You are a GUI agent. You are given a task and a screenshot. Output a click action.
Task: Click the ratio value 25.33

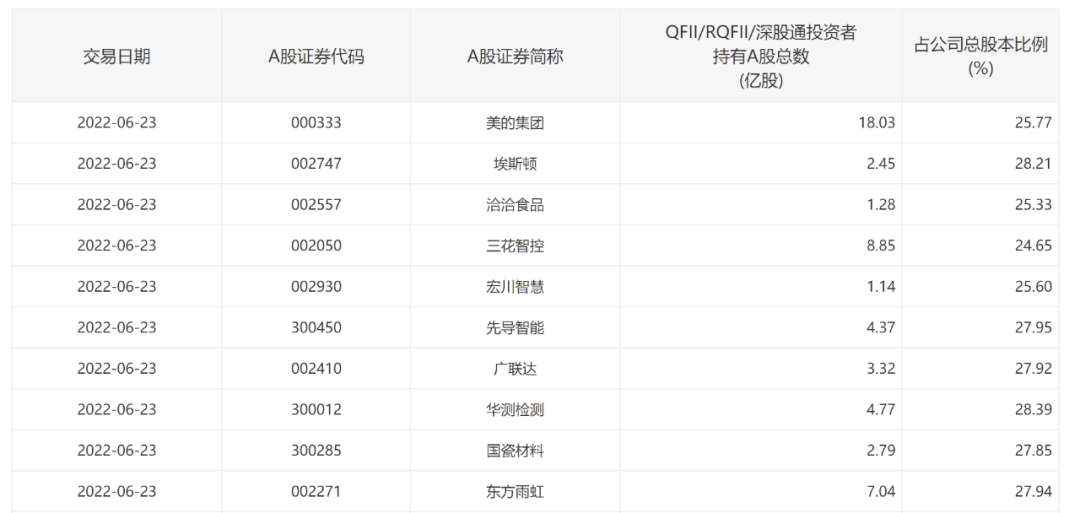point(1035,205)
